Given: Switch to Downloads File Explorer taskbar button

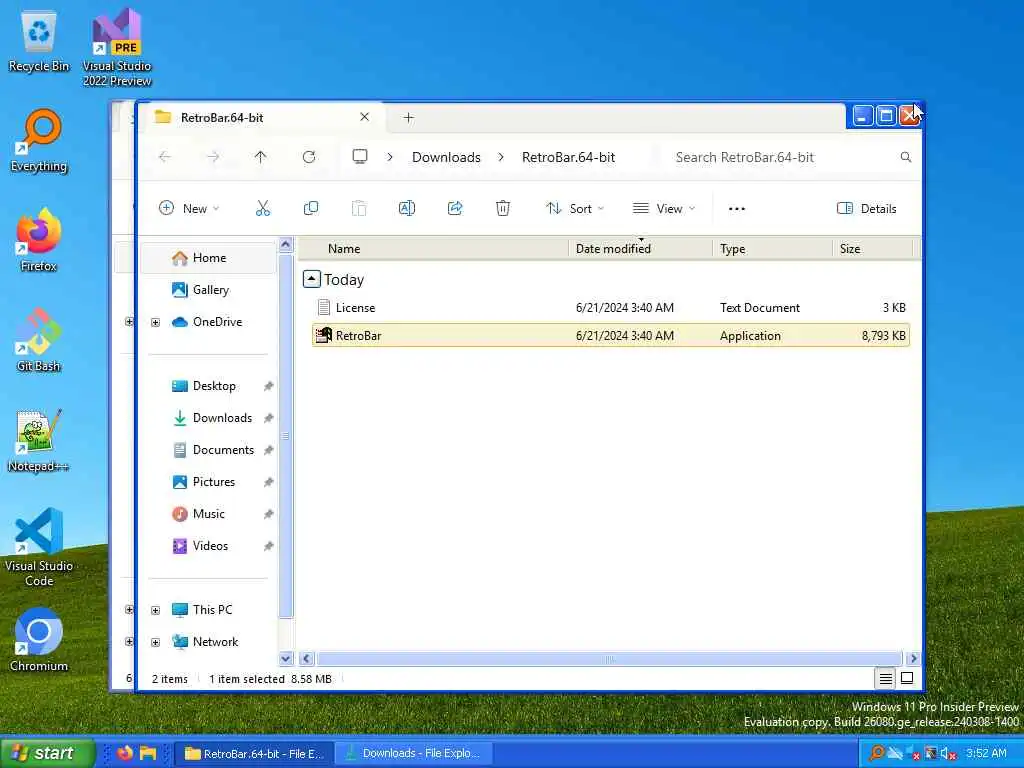Looking at the screenshot, I should click(414, 754).
